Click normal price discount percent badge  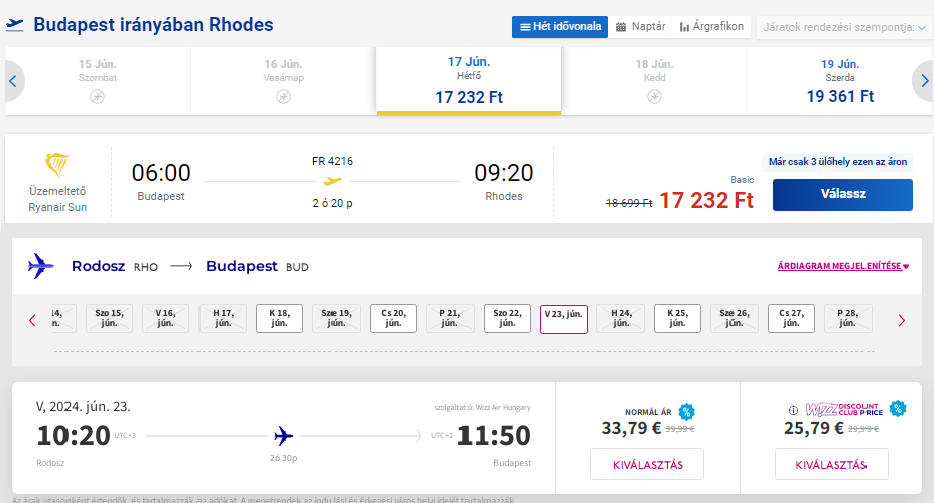click(686, 411)
